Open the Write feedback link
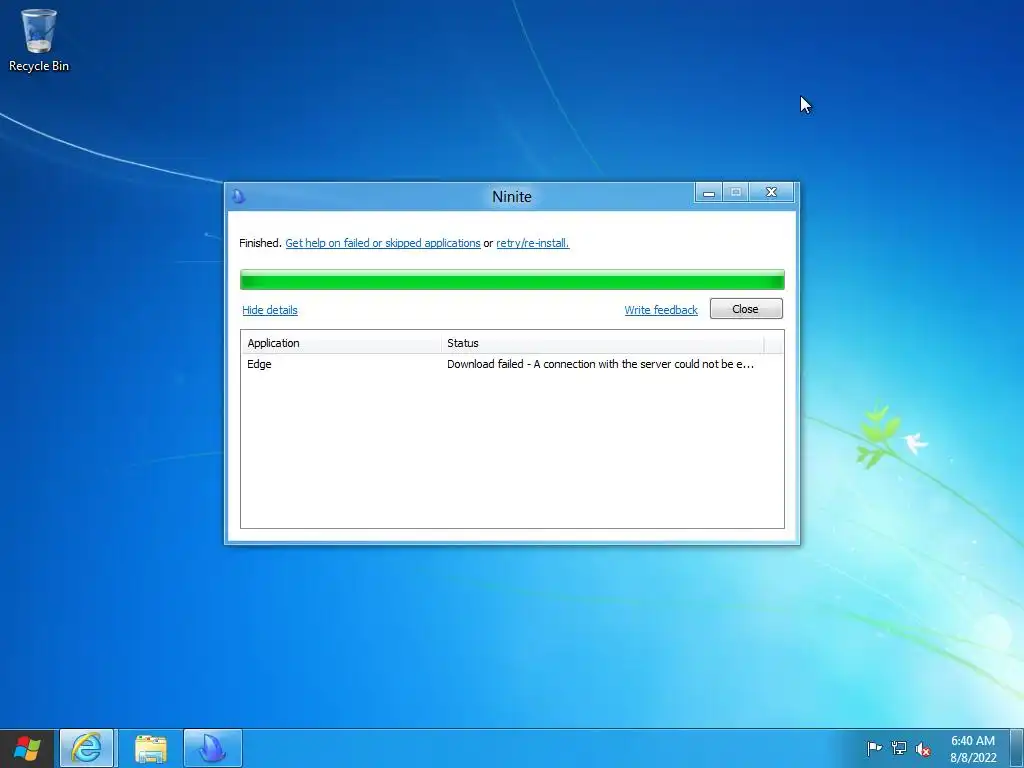Image resolution: width=1024 pixels, height=768 pixels. (661, 310)
